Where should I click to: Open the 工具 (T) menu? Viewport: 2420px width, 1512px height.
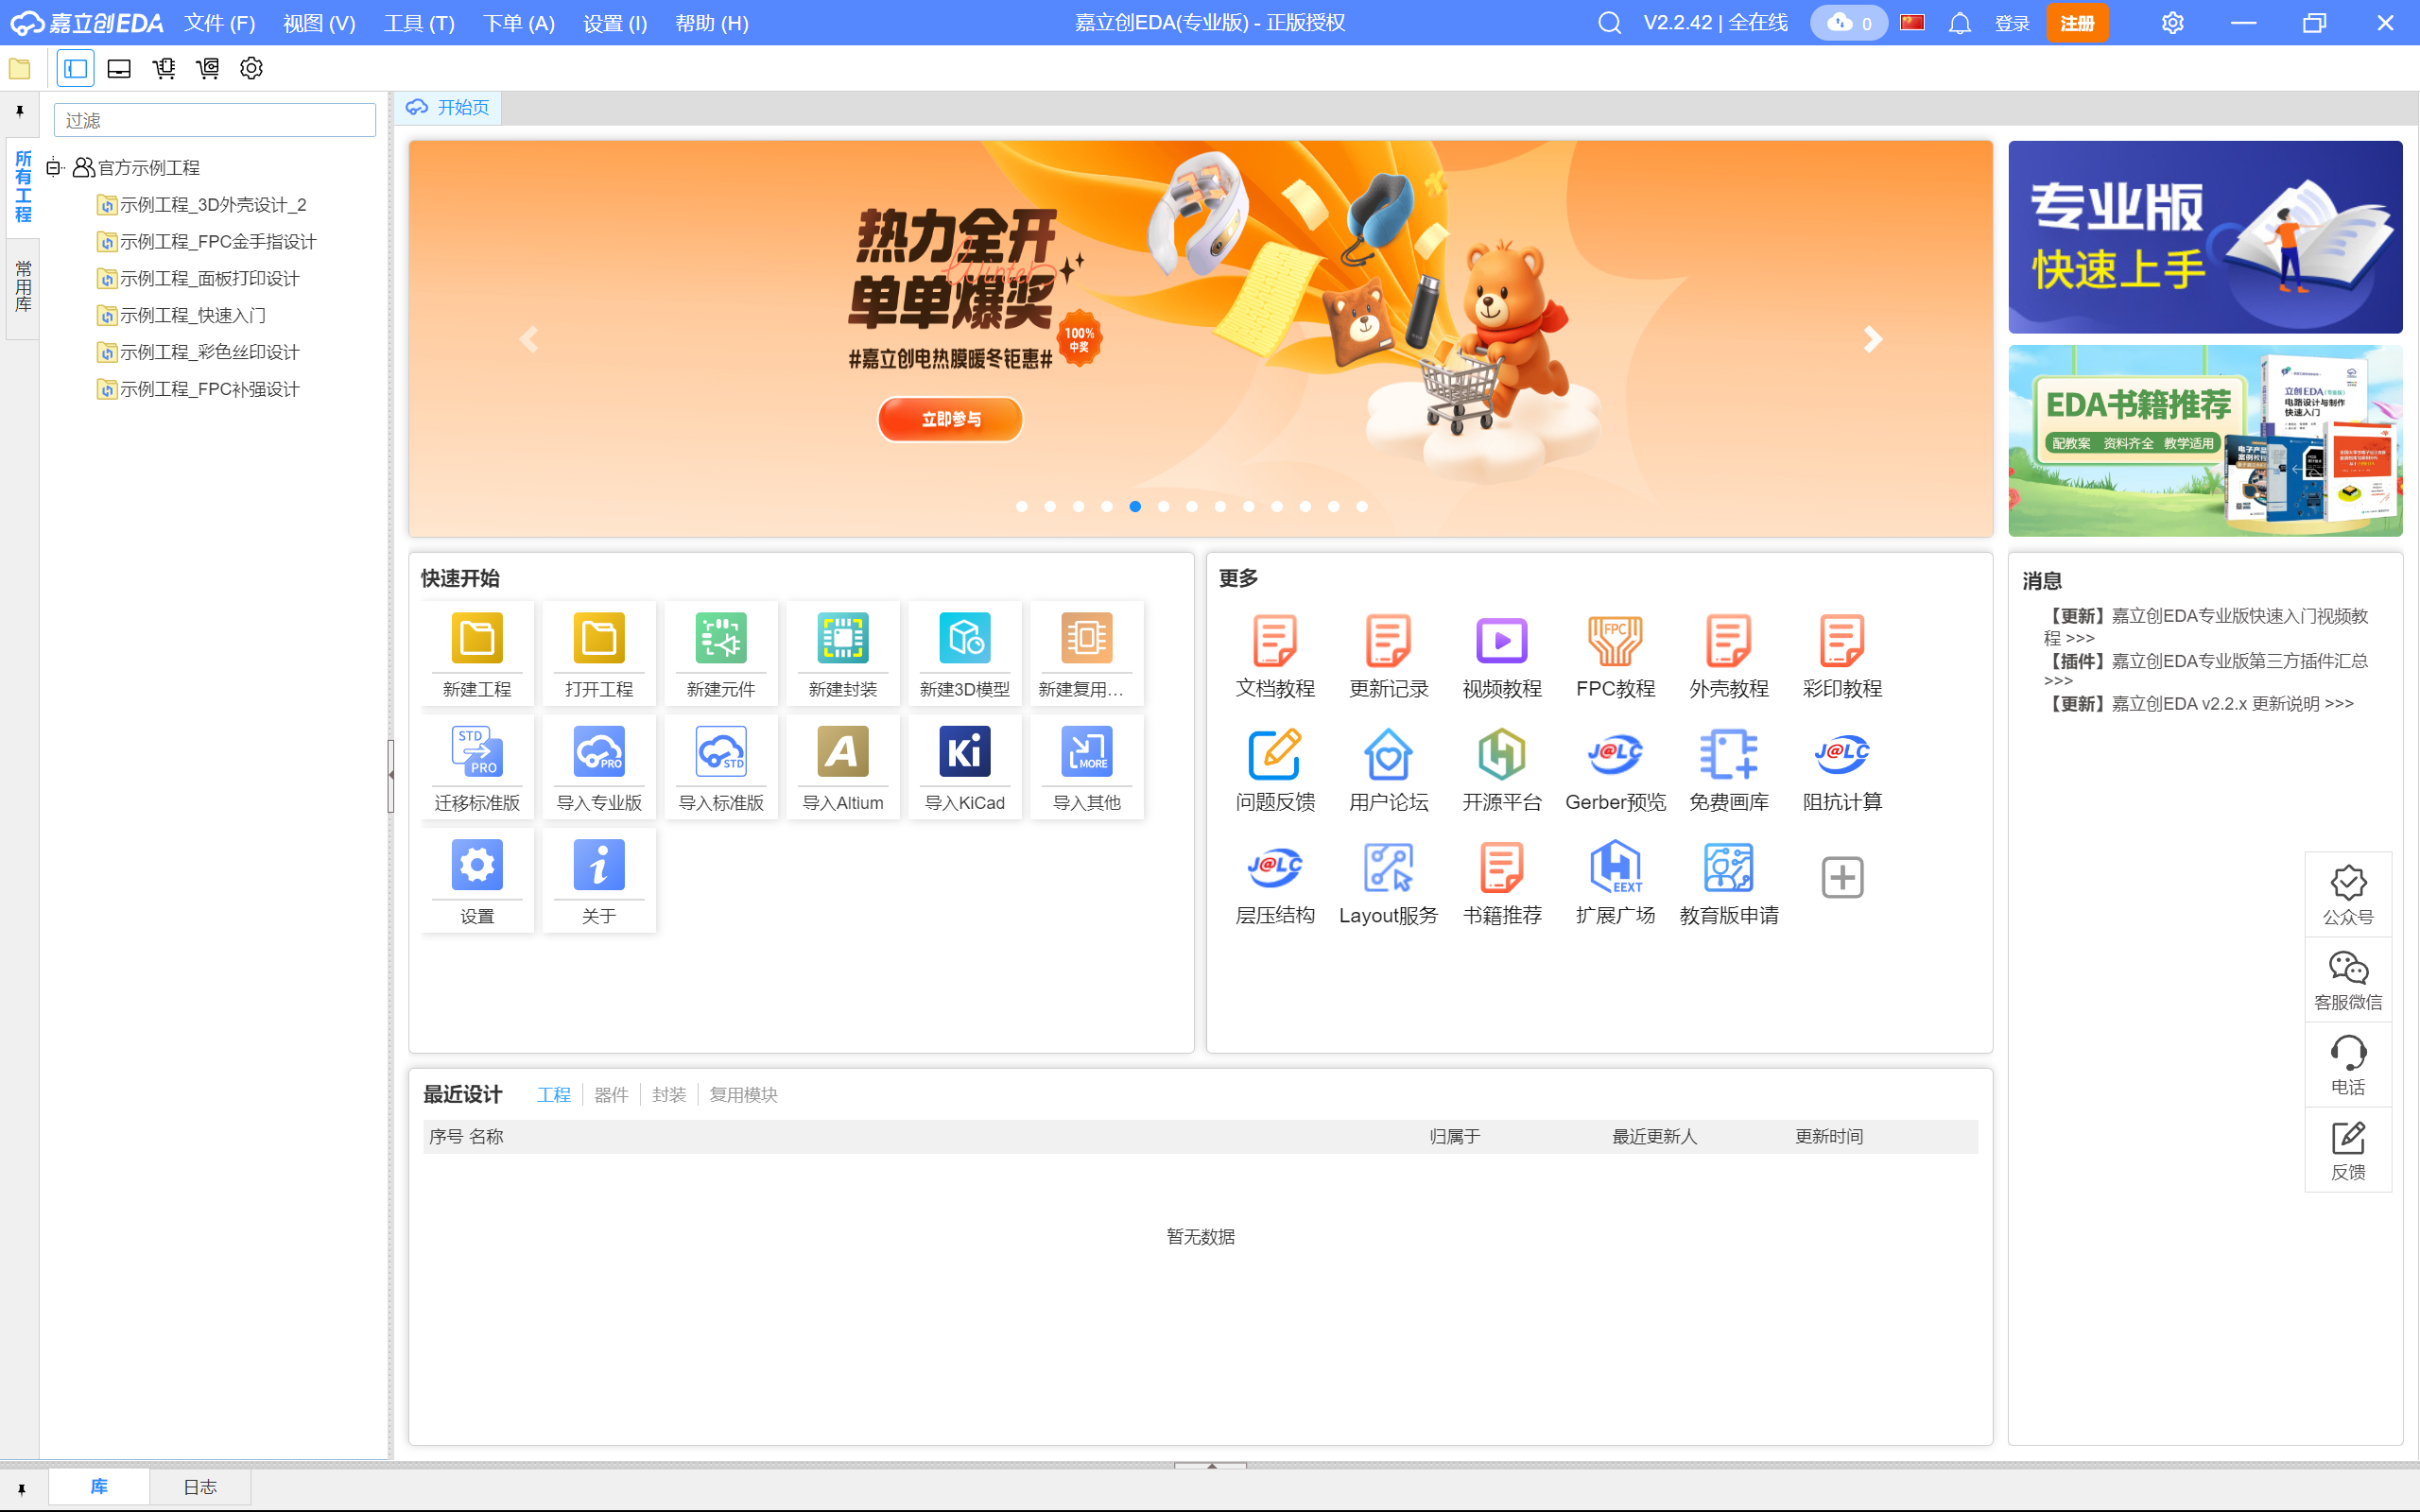pos(419,23)
